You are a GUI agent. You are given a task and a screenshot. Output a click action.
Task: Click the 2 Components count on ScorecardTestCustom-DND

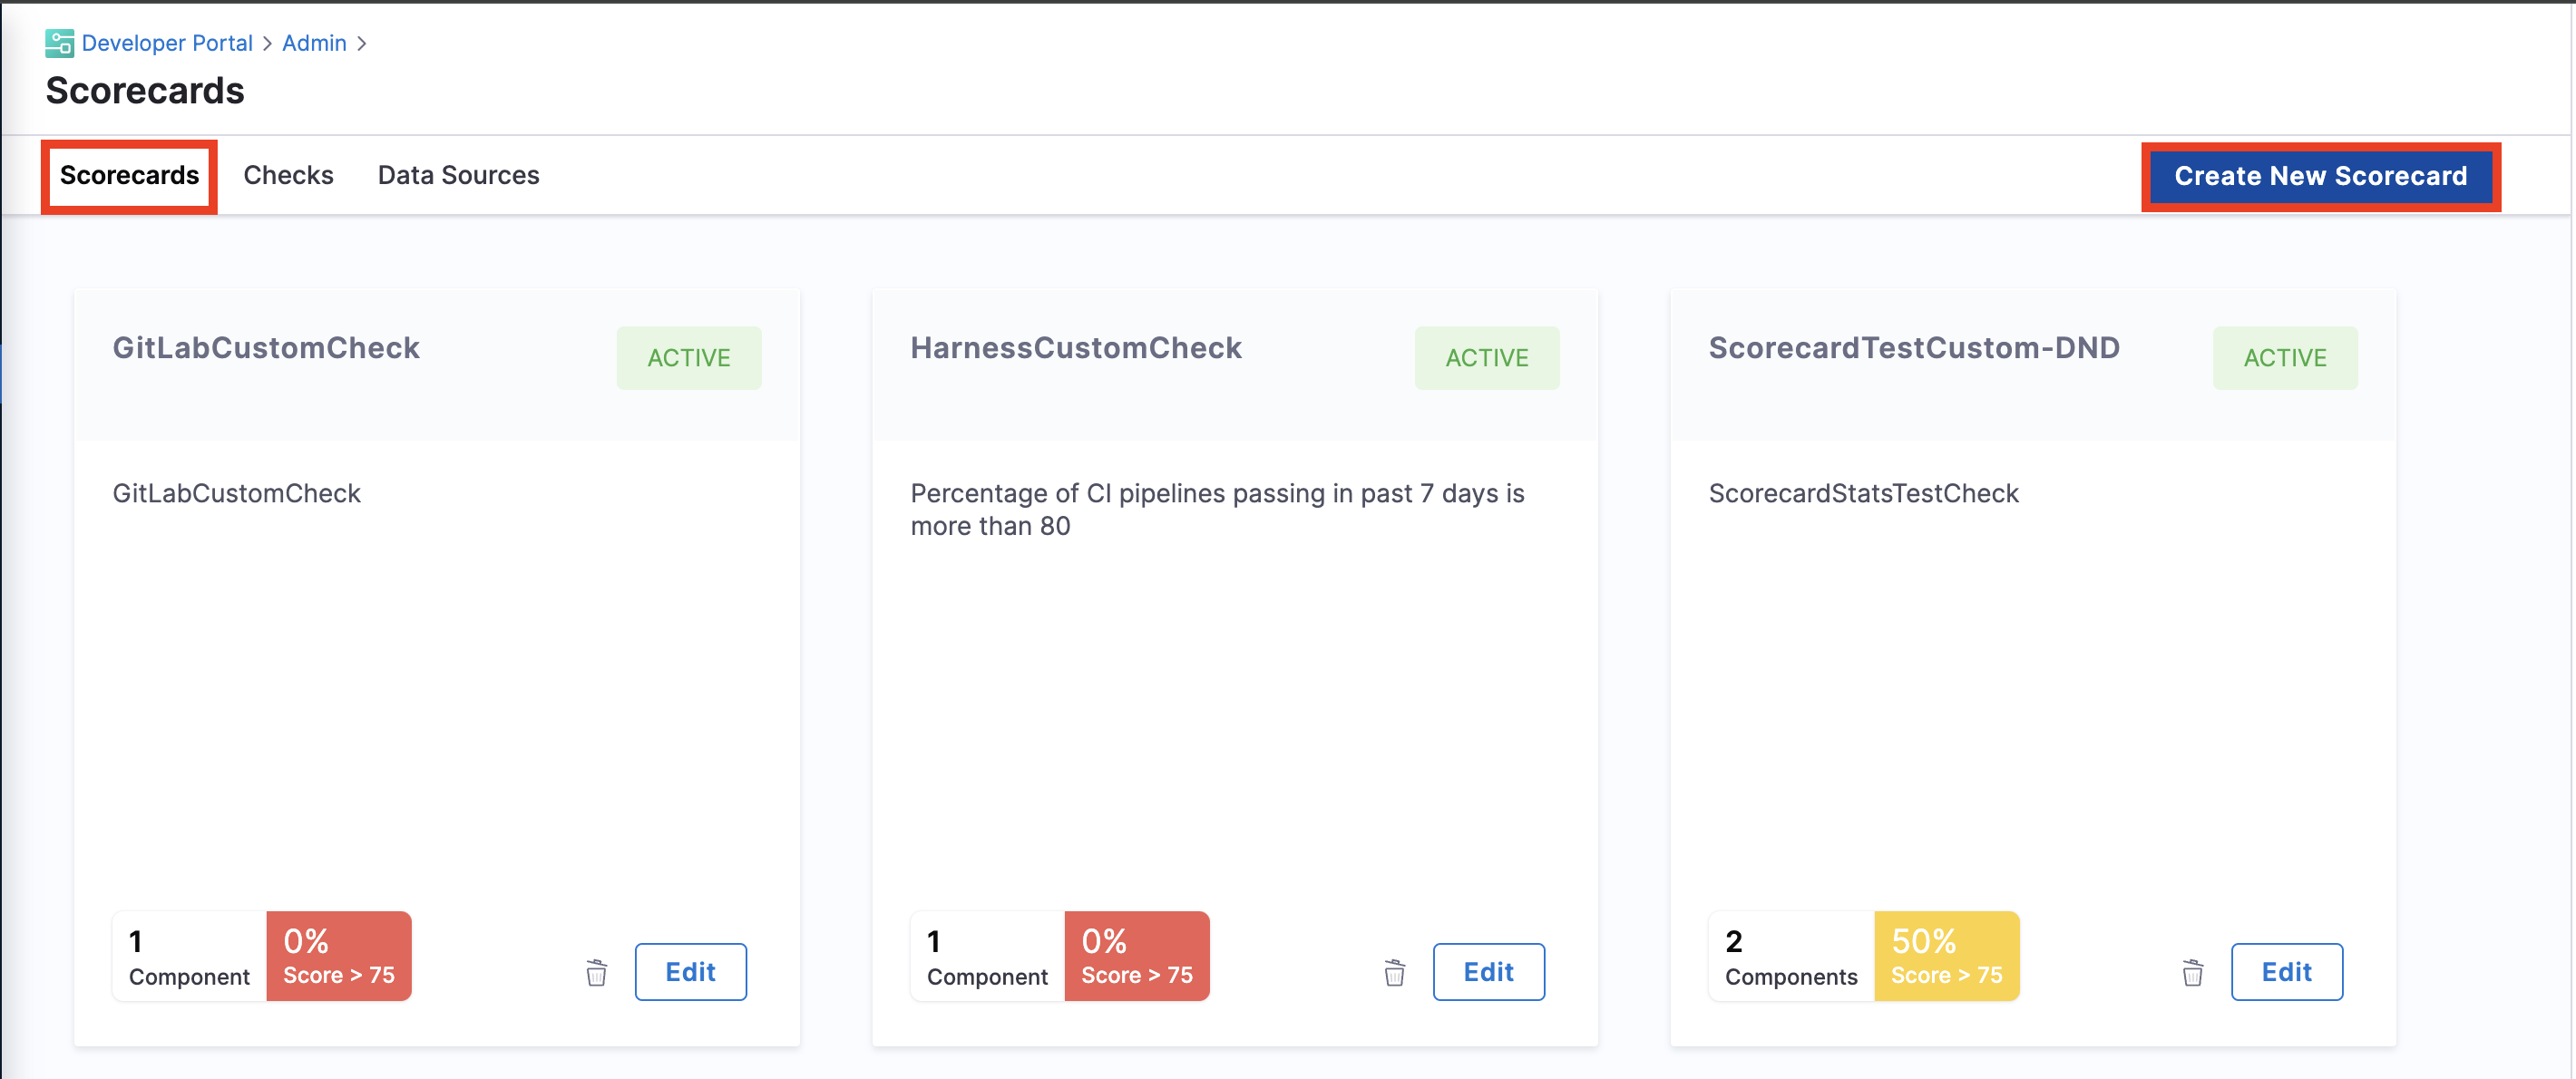click(x=1790, y=956)
